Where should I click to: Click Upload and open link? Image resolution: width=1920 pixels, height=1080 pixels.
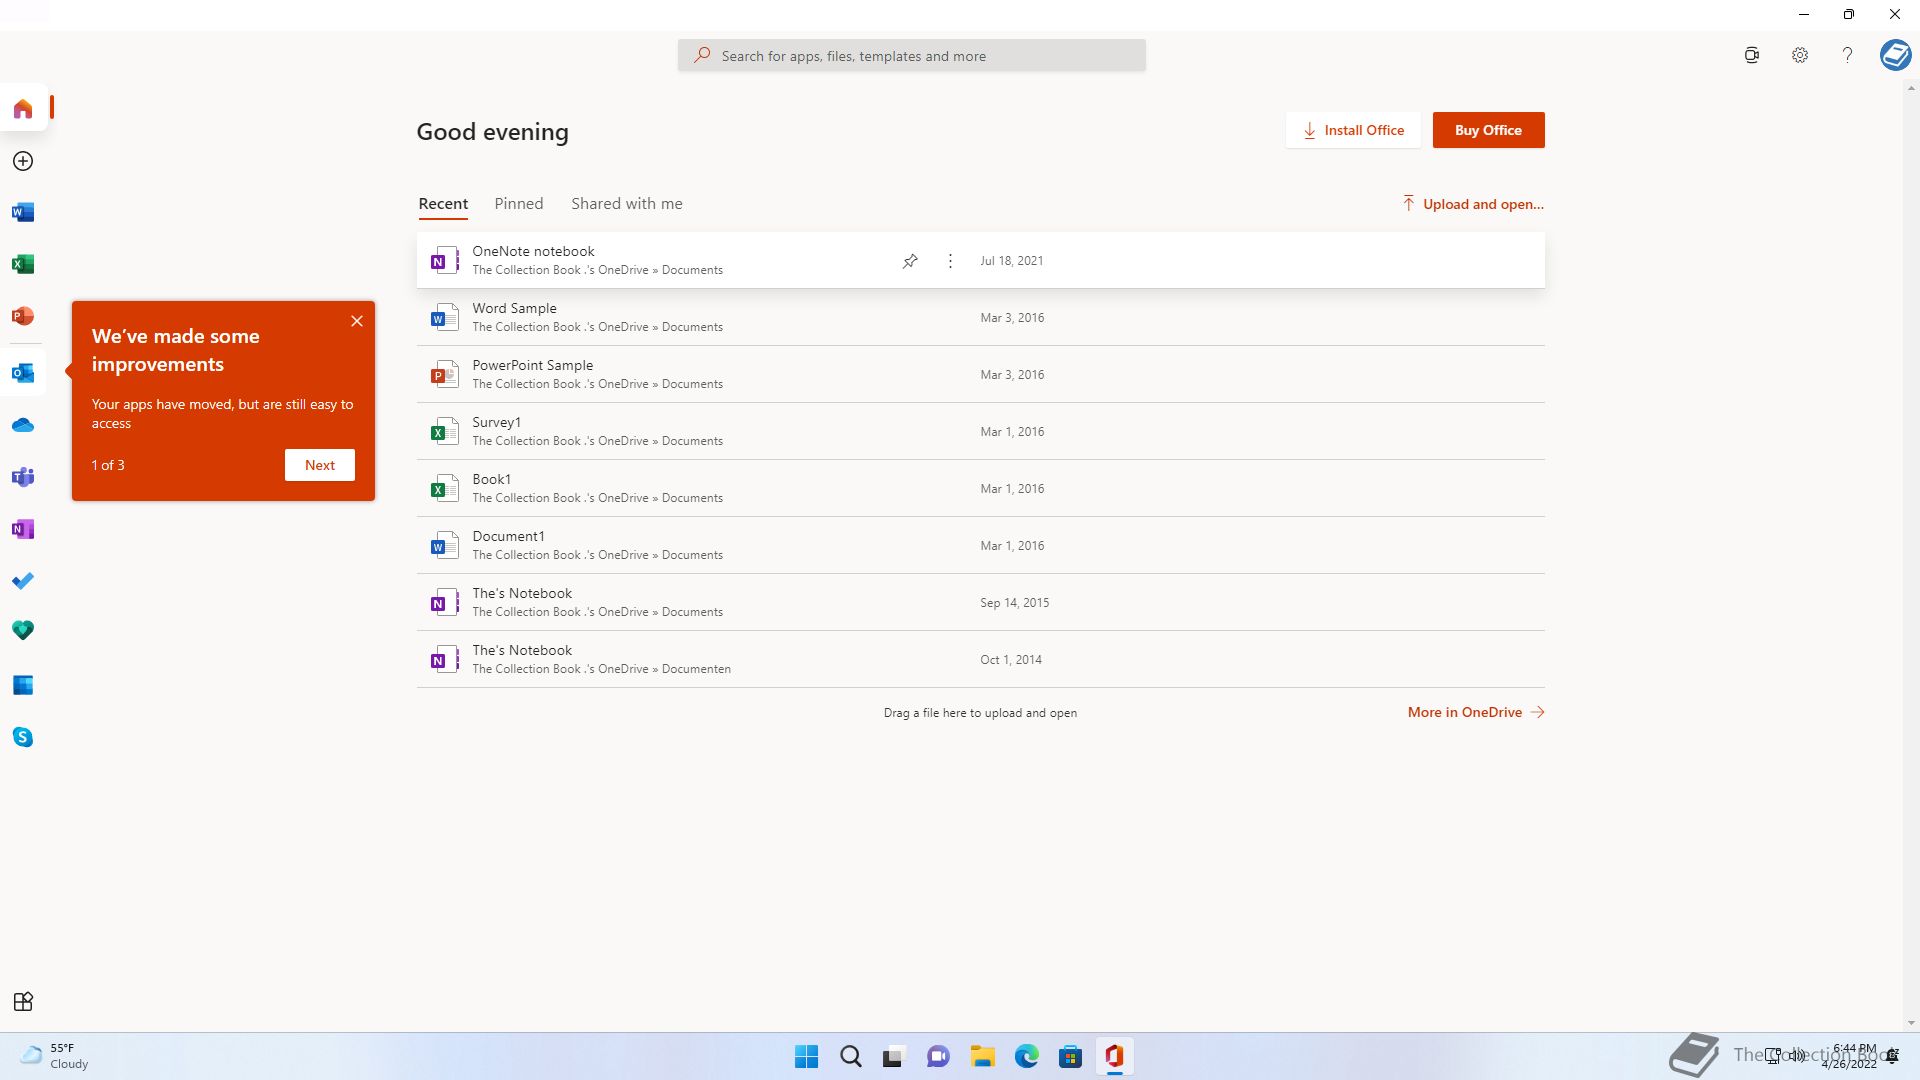click(1473, 204)
